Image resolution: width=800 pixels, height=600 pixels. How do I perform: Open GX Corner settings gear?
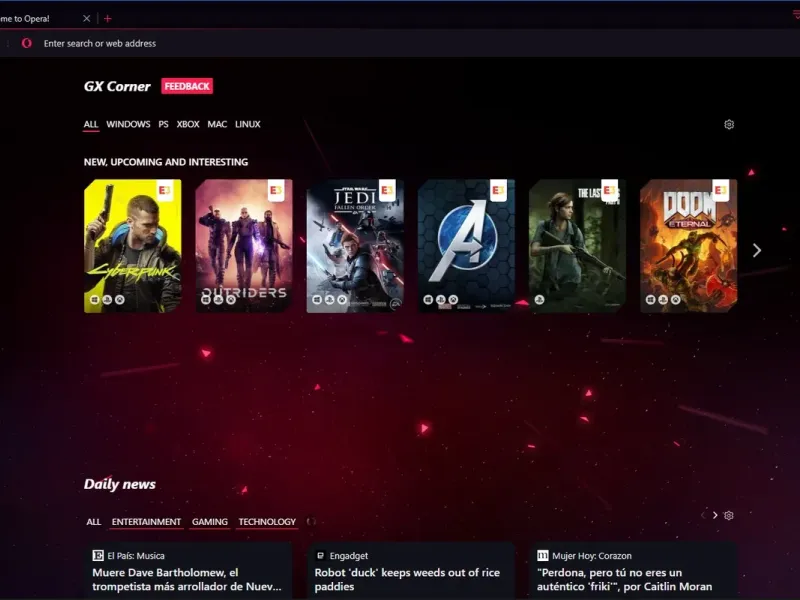(729, 124)
